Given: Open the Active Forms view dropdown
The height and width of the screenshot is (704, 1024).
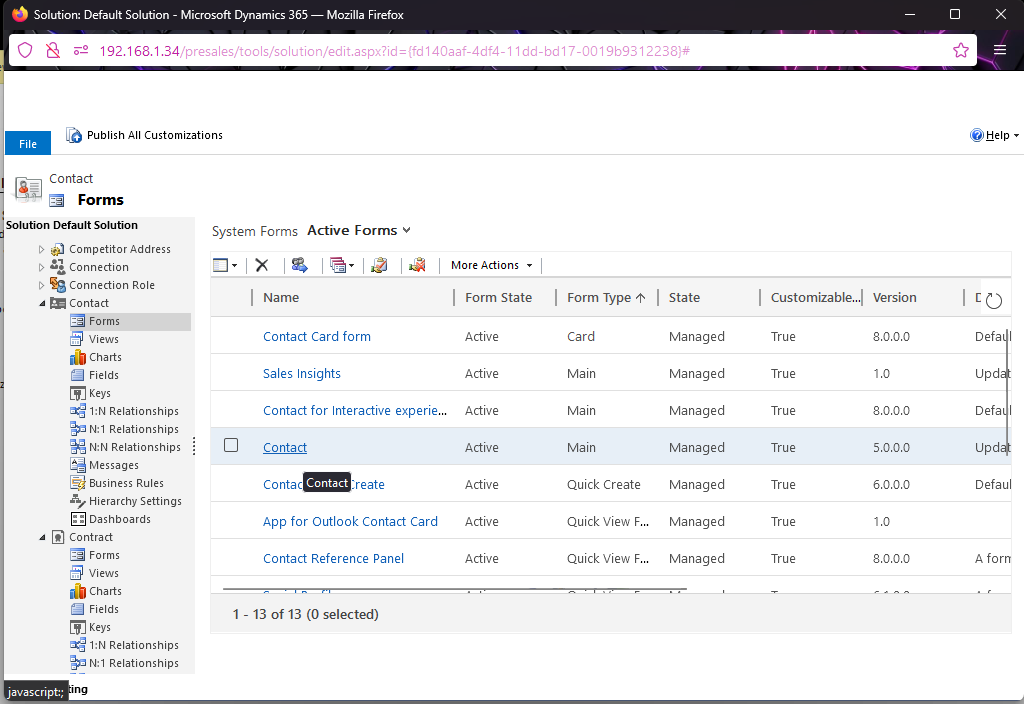Looking at the screenshot, I should pyautogui.click(x=359, y=231).
